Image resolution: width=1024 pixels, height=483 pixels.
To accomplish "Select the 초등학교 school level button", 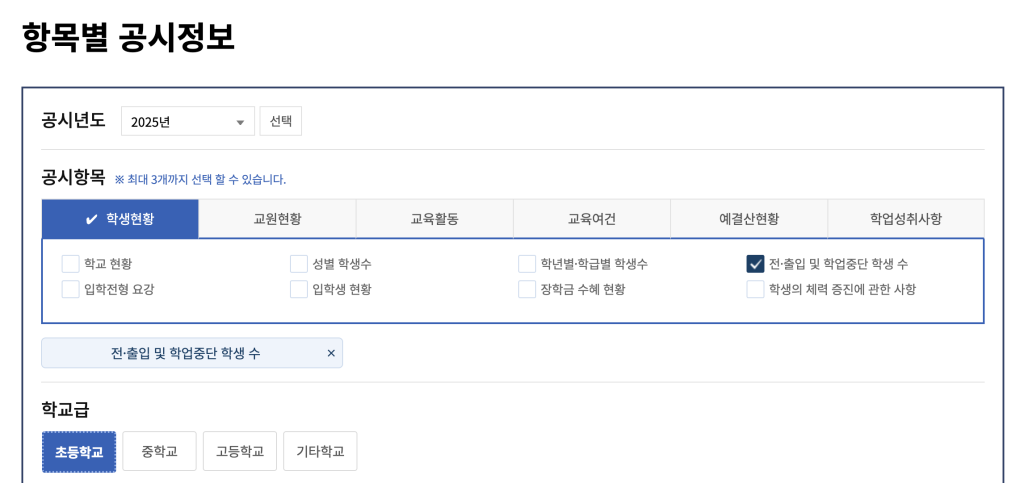I will pos(79,452).
